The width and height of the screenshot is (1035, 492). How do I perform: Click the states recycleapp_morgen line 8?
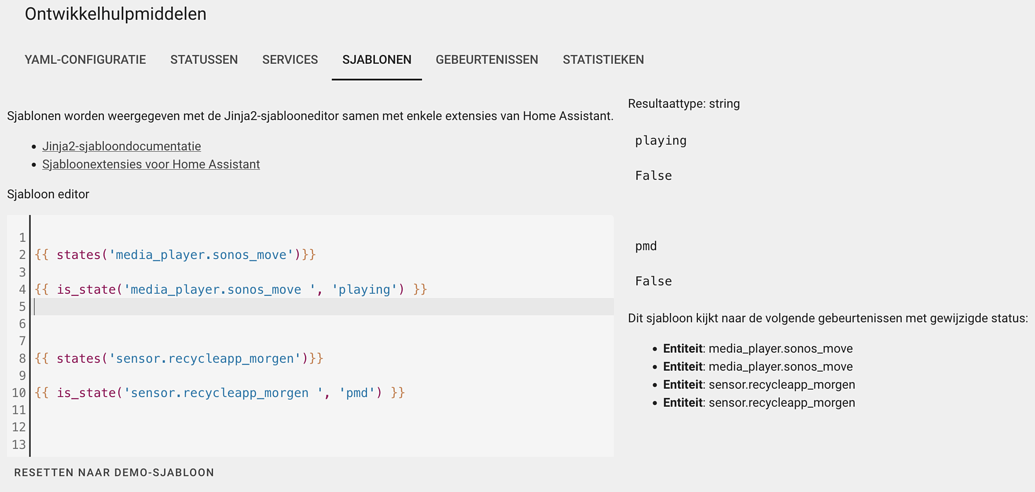pyautogui.click(x=179, y=358)
